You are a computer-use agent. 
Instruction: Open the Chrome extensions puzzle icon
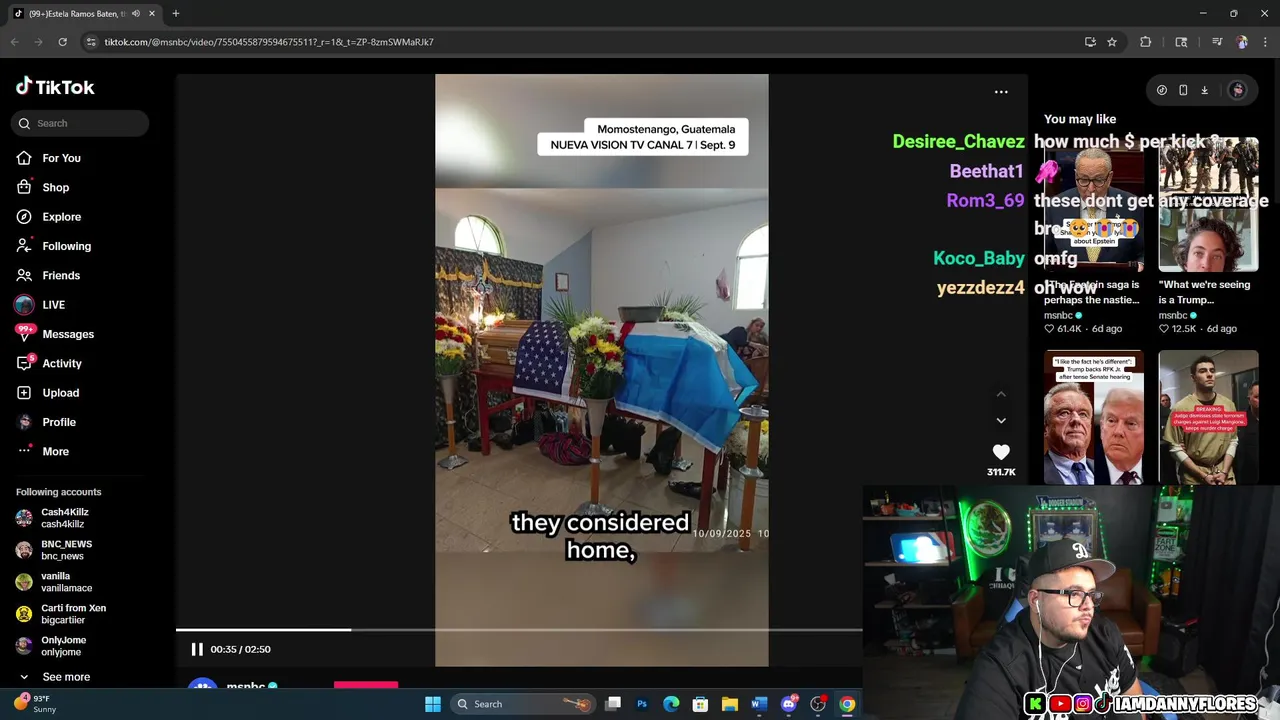[x=1146, y=42]
